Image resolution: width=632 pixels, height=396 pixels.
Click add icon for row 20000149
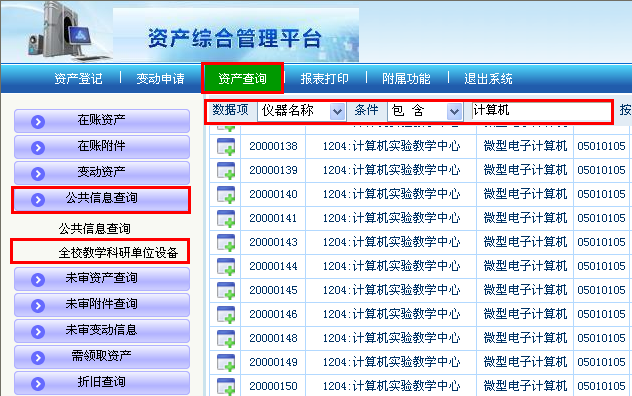[226, 363]
